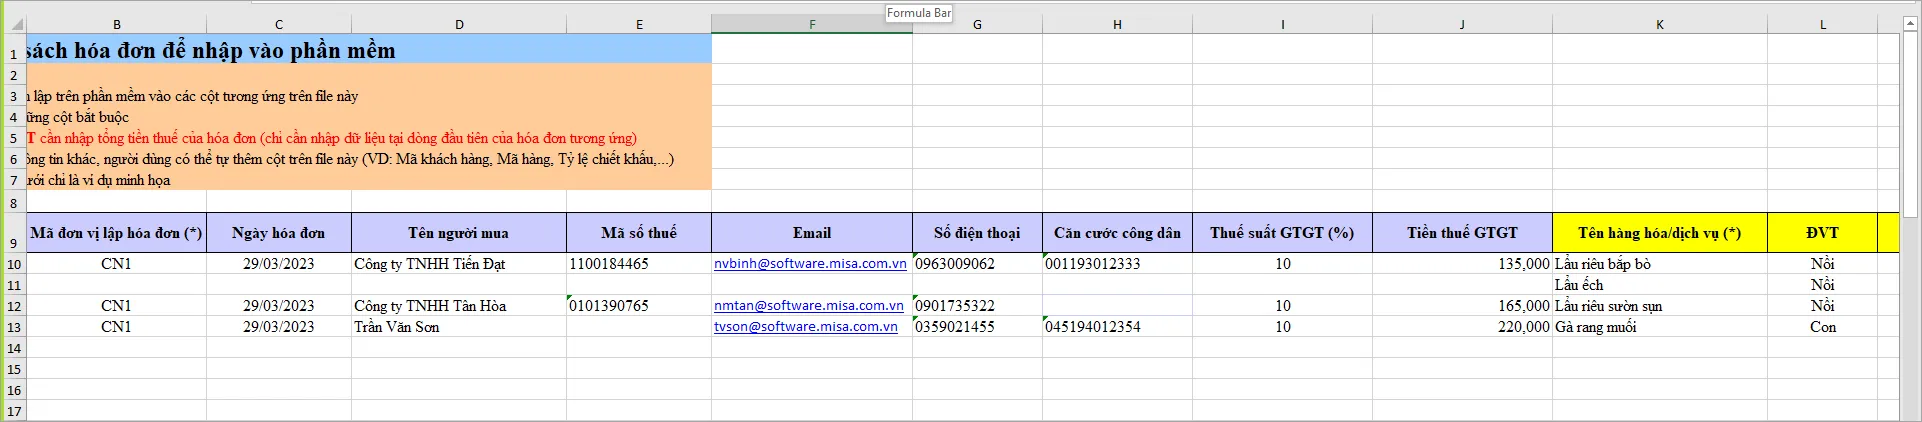The image size is (1922, 422).
Task: Select the Tên hàng hóa/dịch vụ header cell
Action: pyautogui.click(x=1659, y=233)
